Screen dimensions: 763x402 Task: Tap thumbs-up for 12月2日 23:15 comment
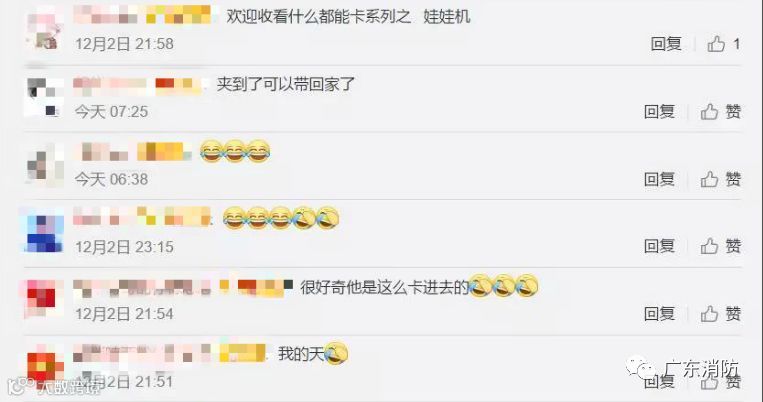(709, 246)
